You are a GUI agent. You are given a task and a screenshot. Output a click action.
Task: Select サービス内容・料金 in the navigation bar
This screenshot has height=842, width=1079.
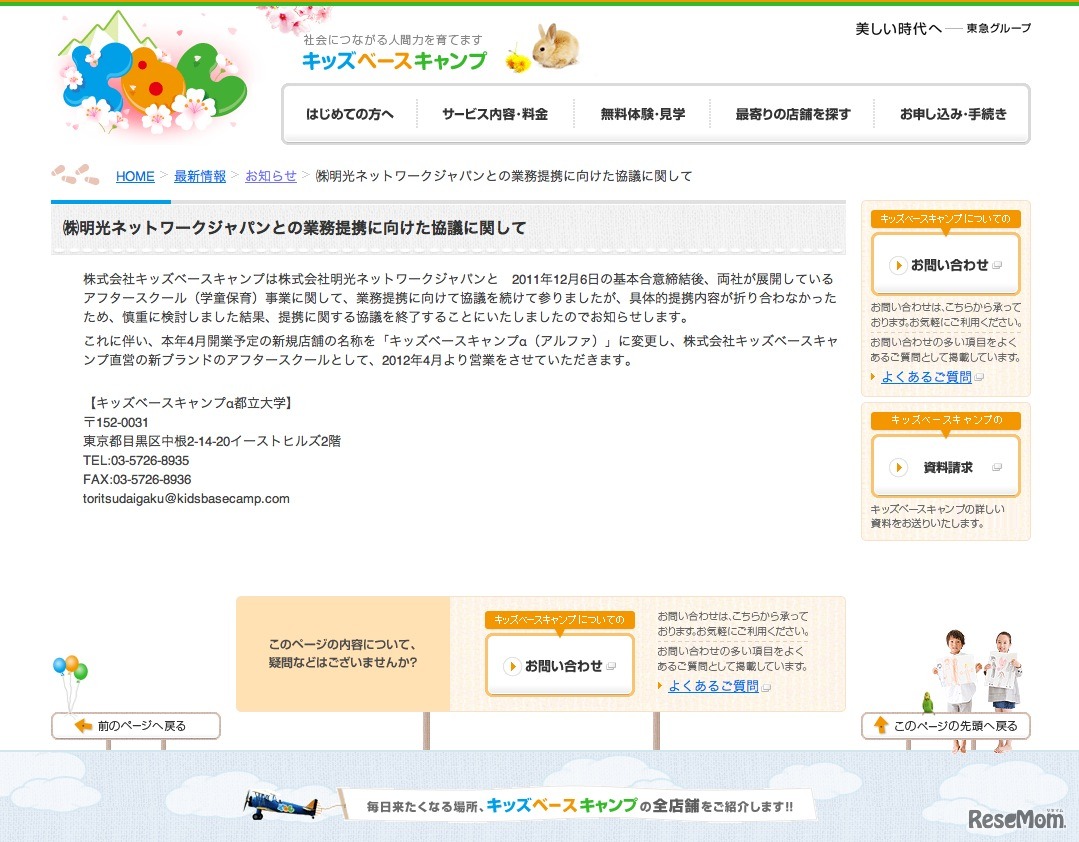point(497,113)
